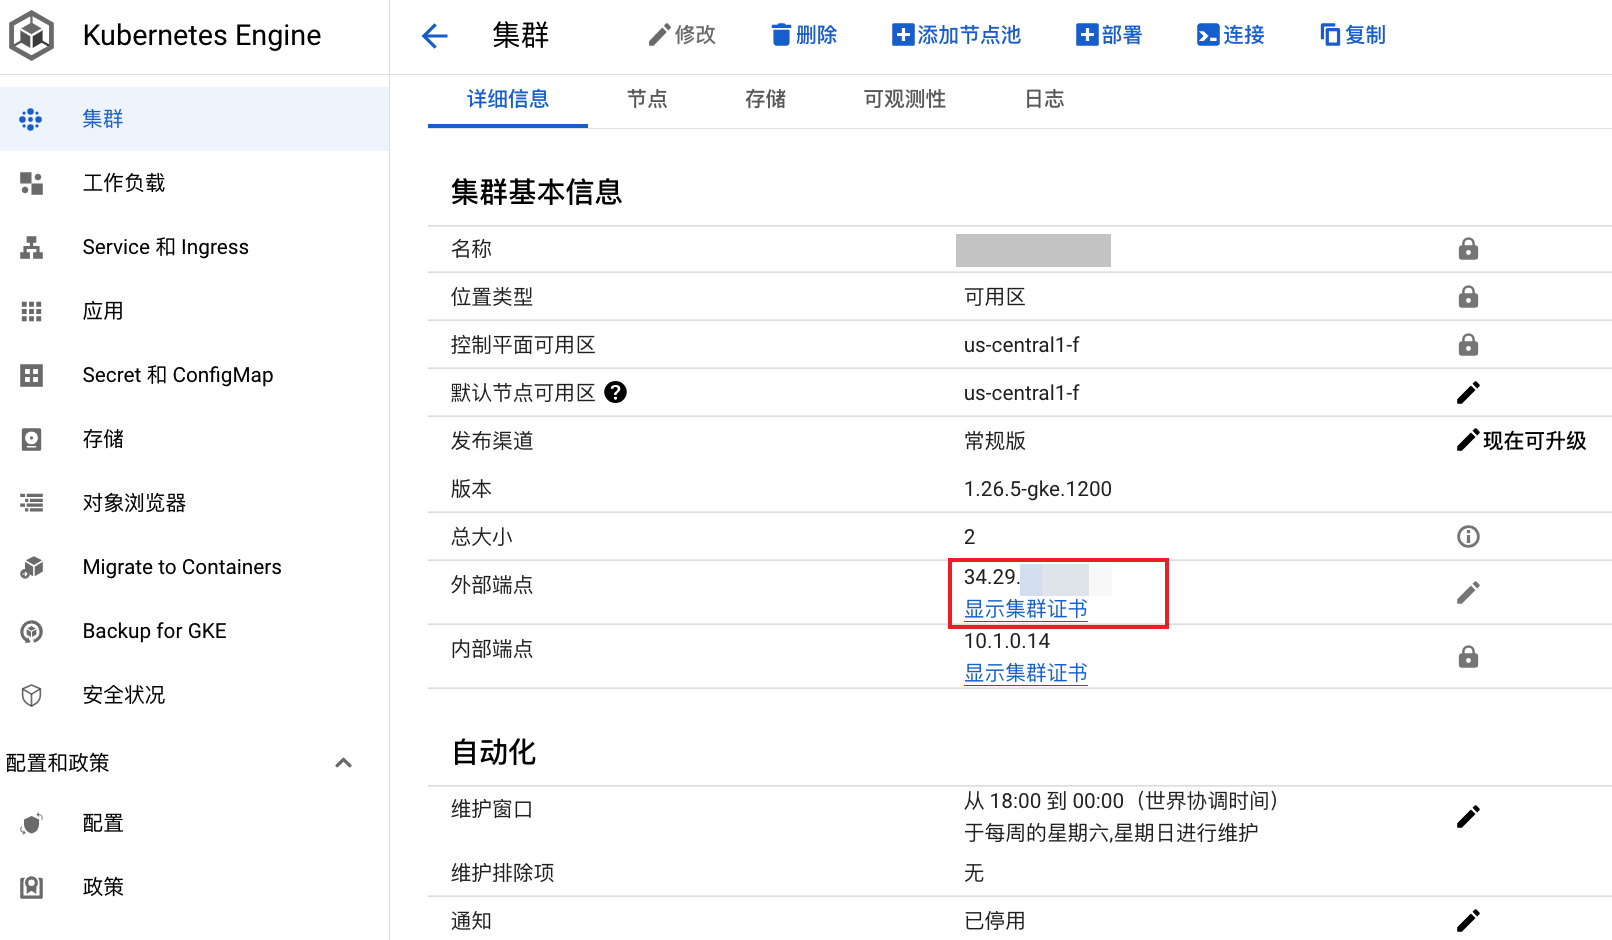Open the 安全状况 page
Screen dimensions: 1612x940
(124, 694)
